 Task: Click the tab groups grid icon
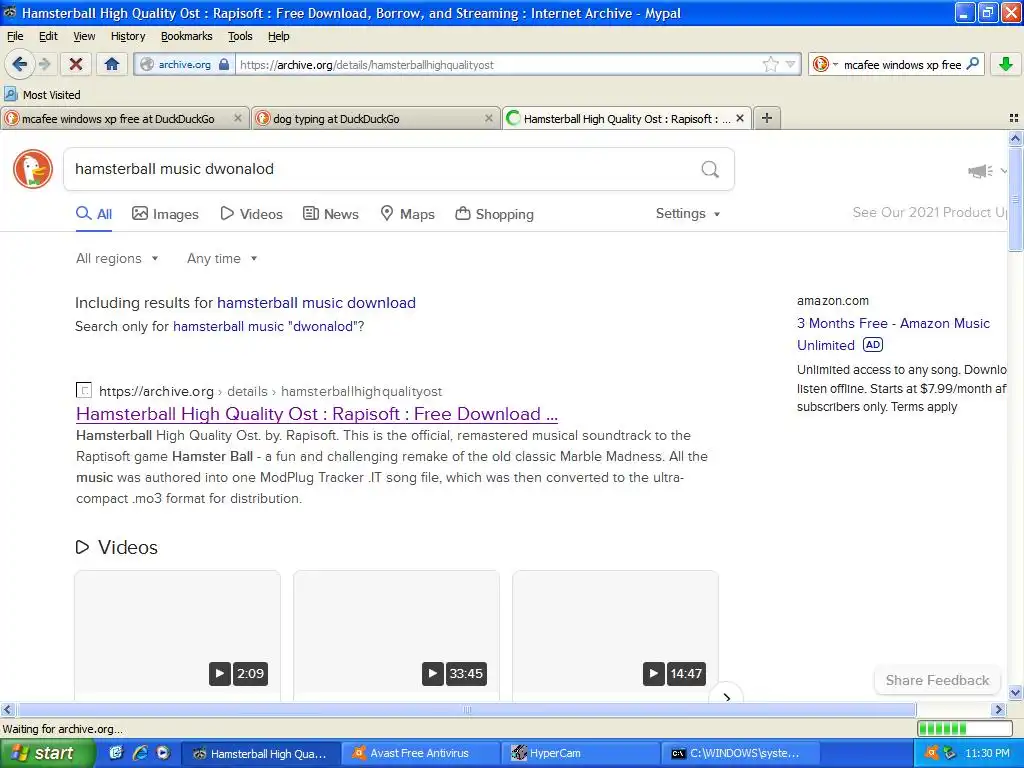[1014, 118]
